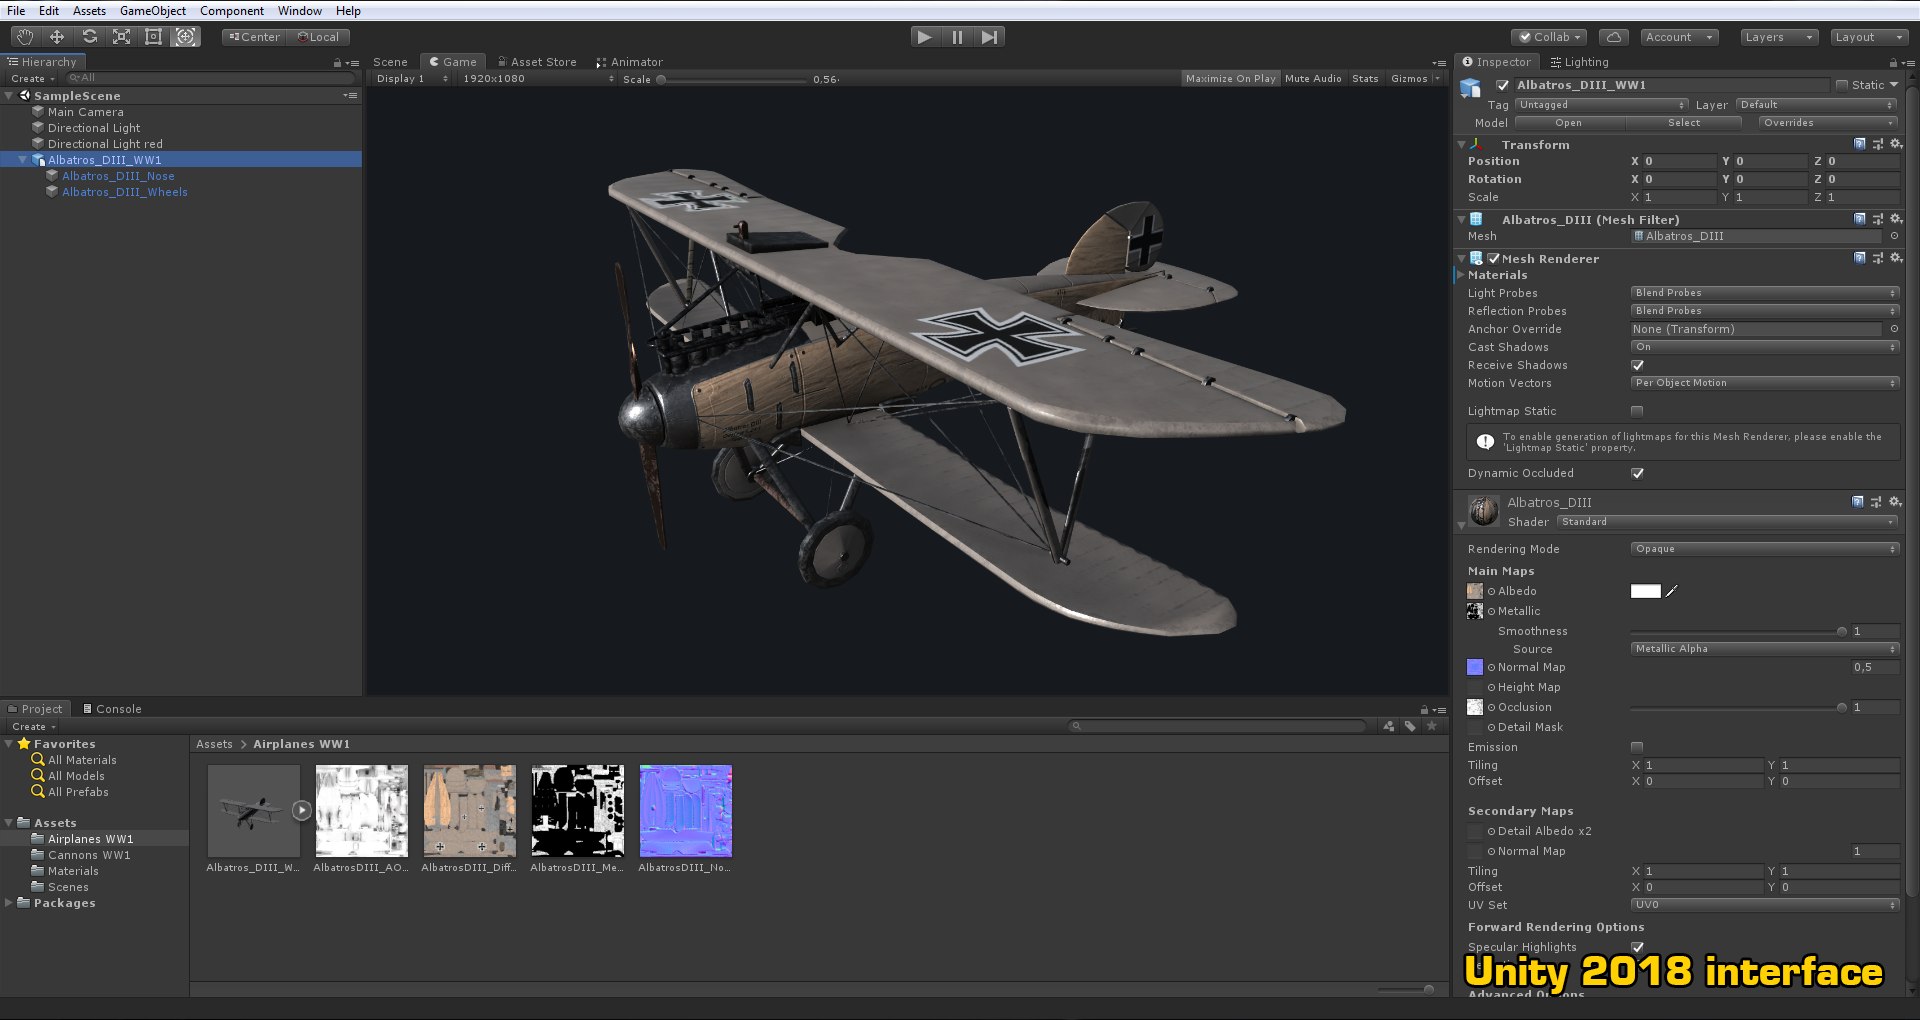Toggle Receive Shadows checkbox
Viewport: 1920px width, 1020px height.
(x=1637, y=365)
